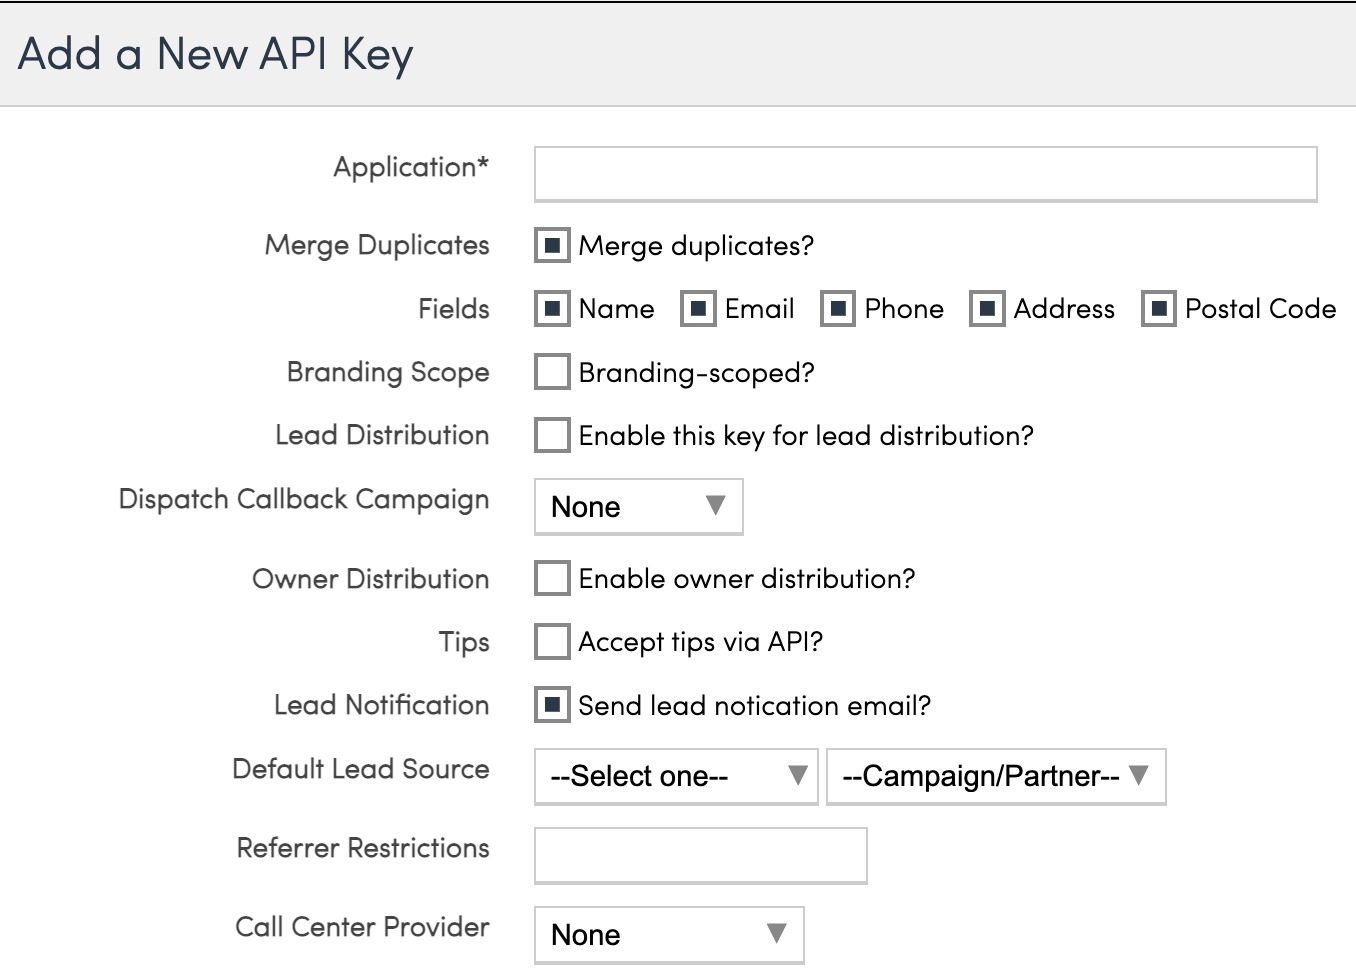Tick the Accept tips via API checkbox

[552, 641]
